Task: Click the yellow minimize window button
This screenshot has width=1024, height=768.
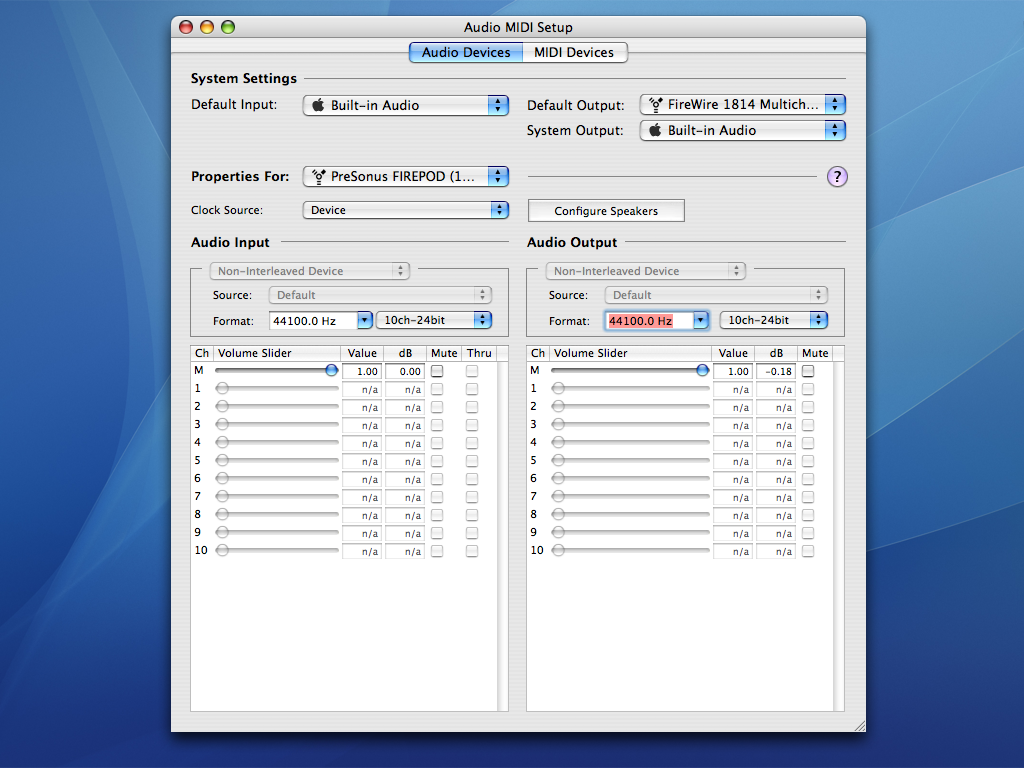Action: [207, 27]
